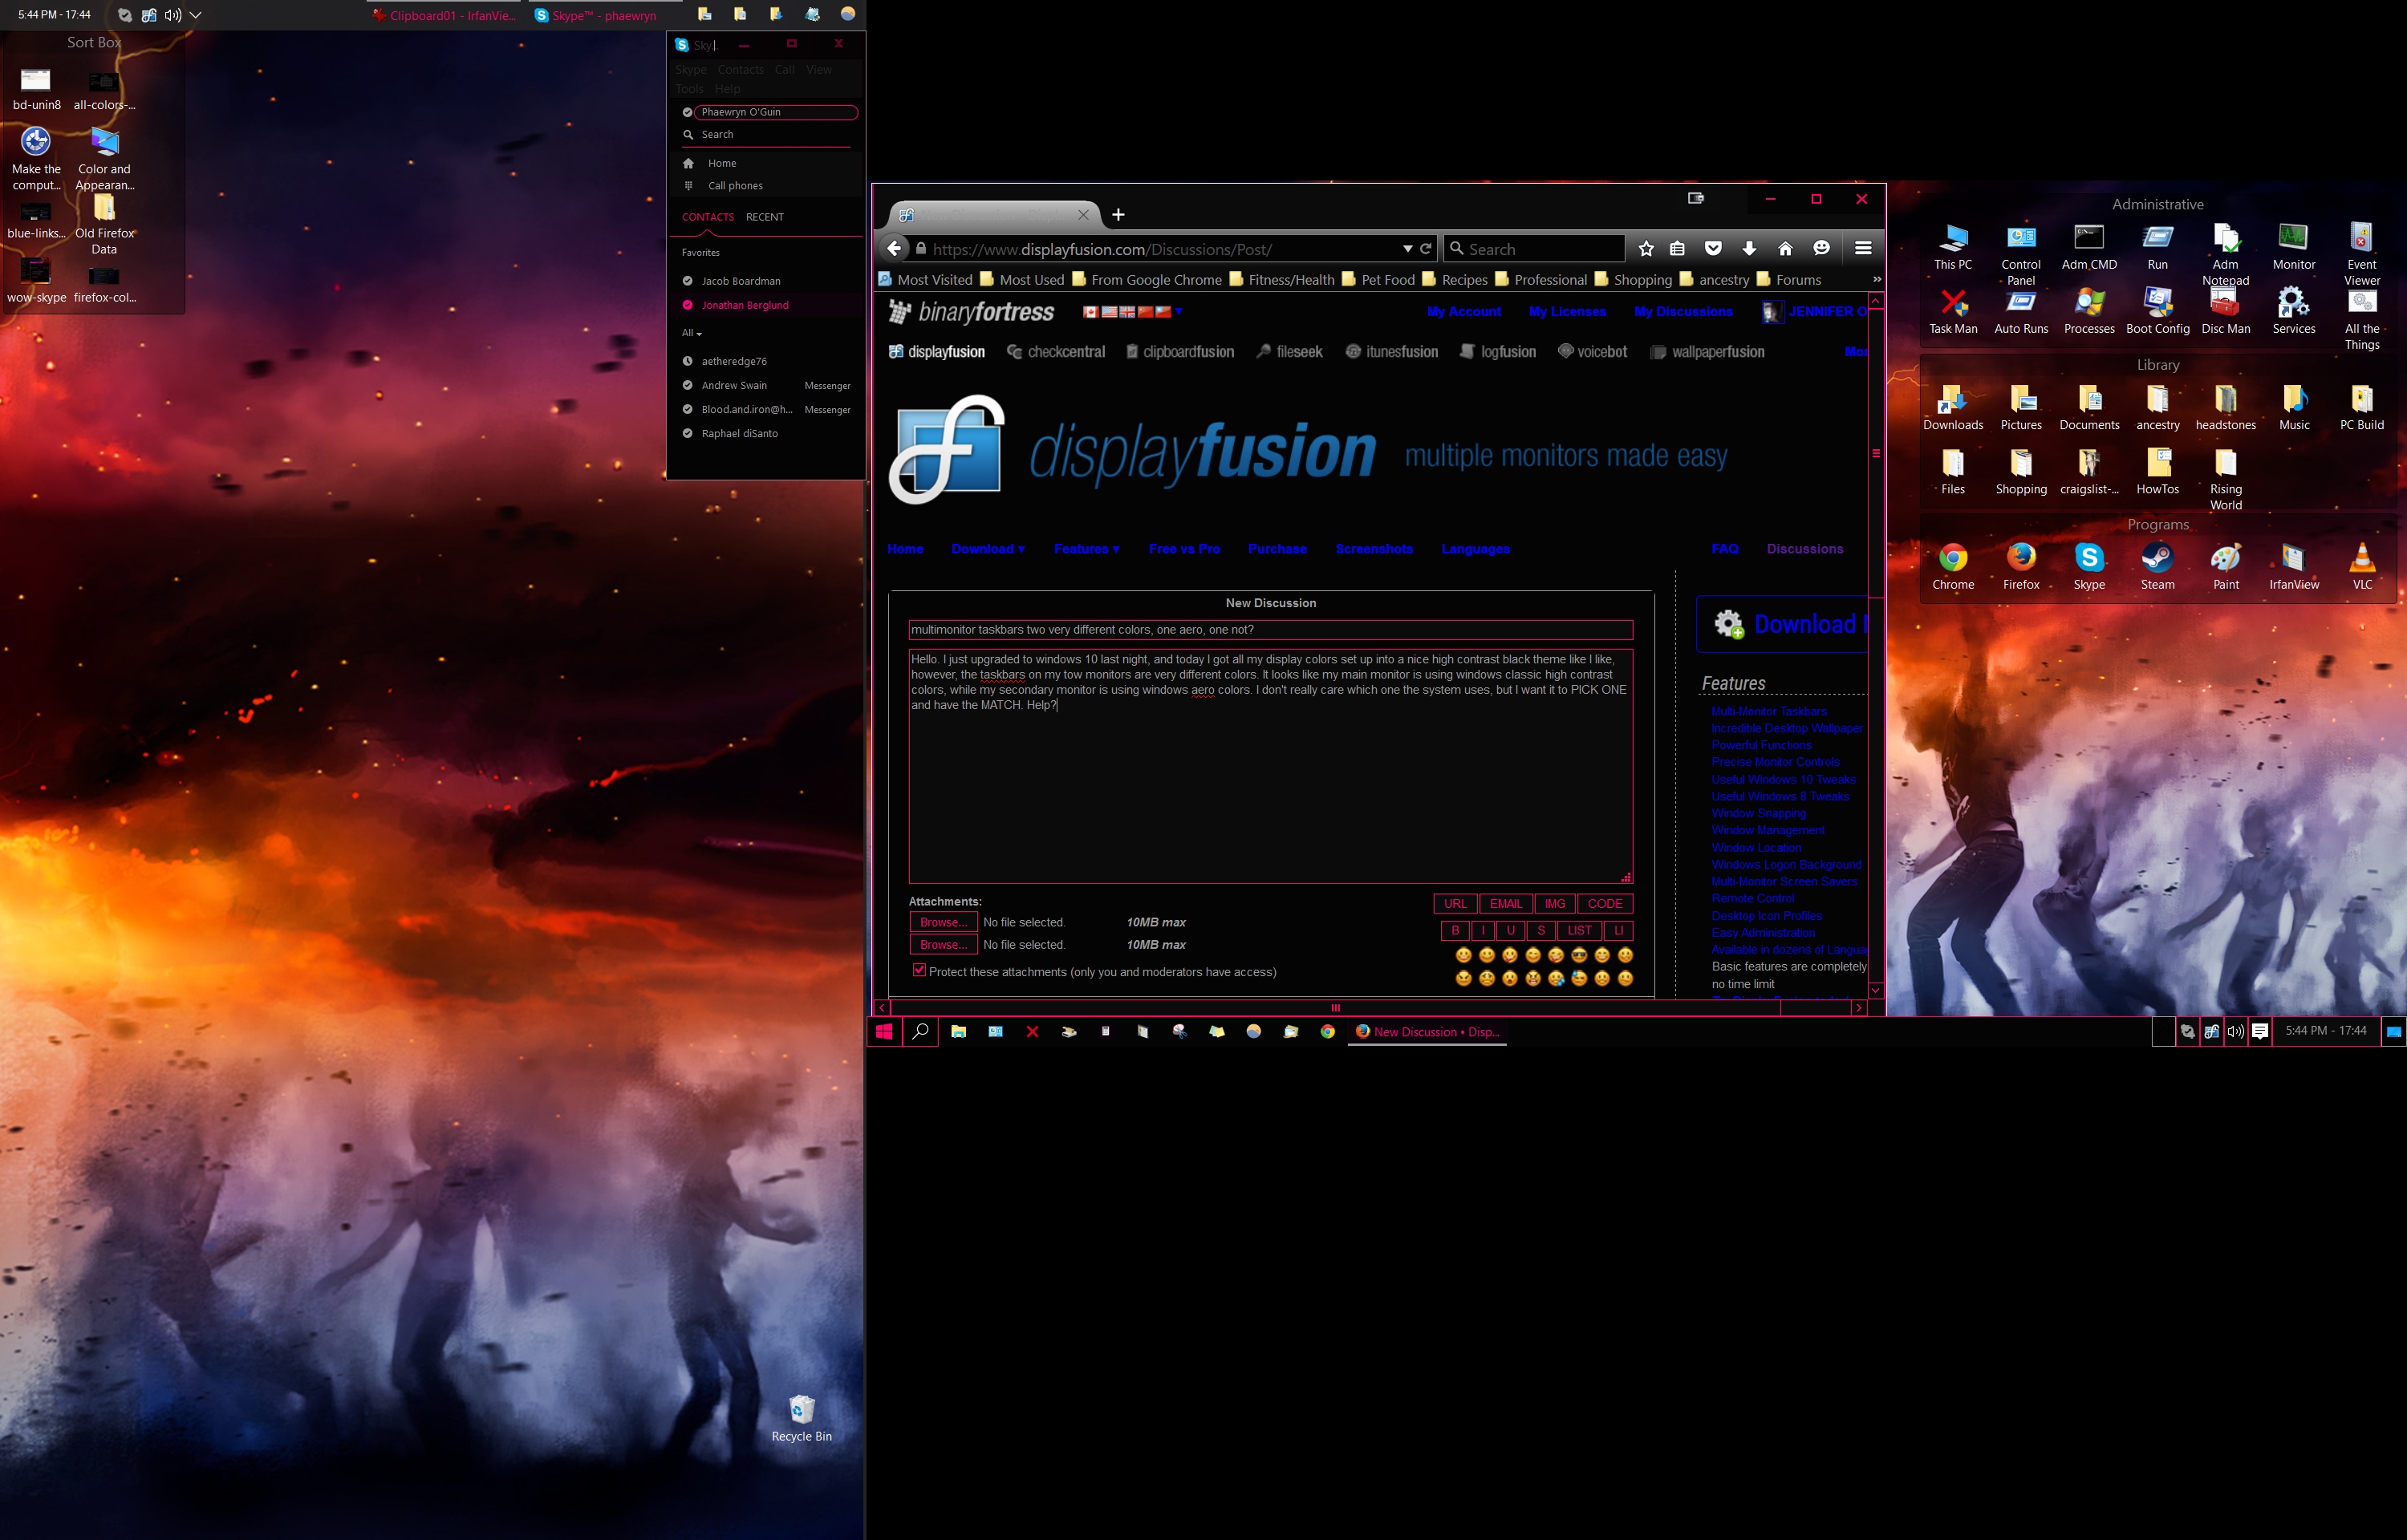Image resolution: width=2407 pixels, height=1540 pixels.
Task: Click the Skype Search field
Action: click(766, 134)
